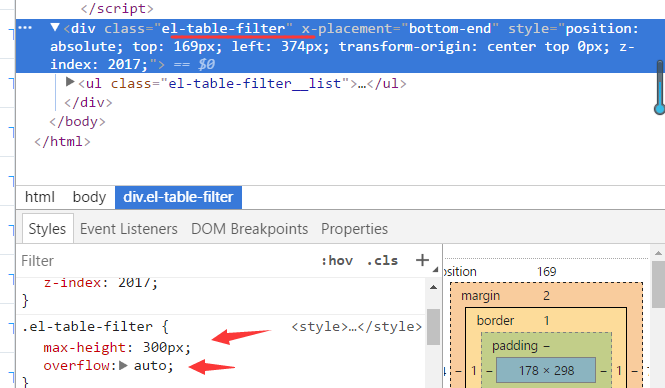The width and height of the screenshot is (665, 388).
Task: Click the styles pane scrollbar thumb
Action: pyautogui.click(x=433, y=327)
